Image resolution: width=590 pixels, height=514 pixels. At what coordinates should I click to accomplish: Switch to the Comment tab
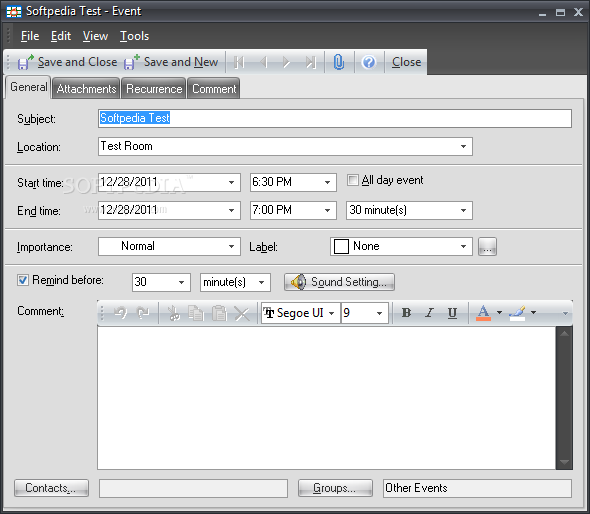pos(214,89)
